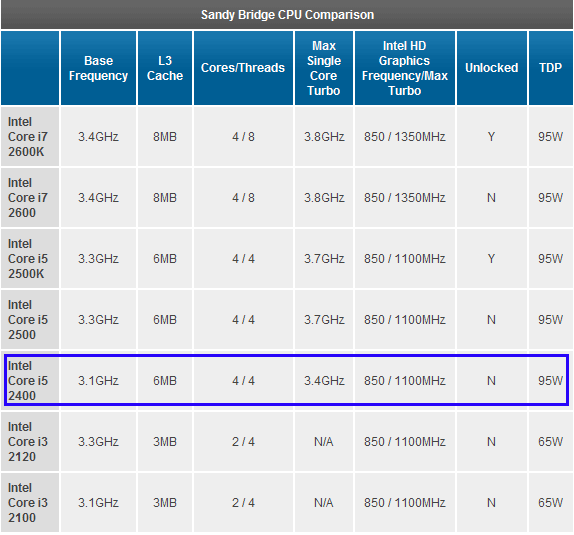Click 850 / 1100MHz graphics for i5 2400
This screenshot has height=535, width=574.
405,381
